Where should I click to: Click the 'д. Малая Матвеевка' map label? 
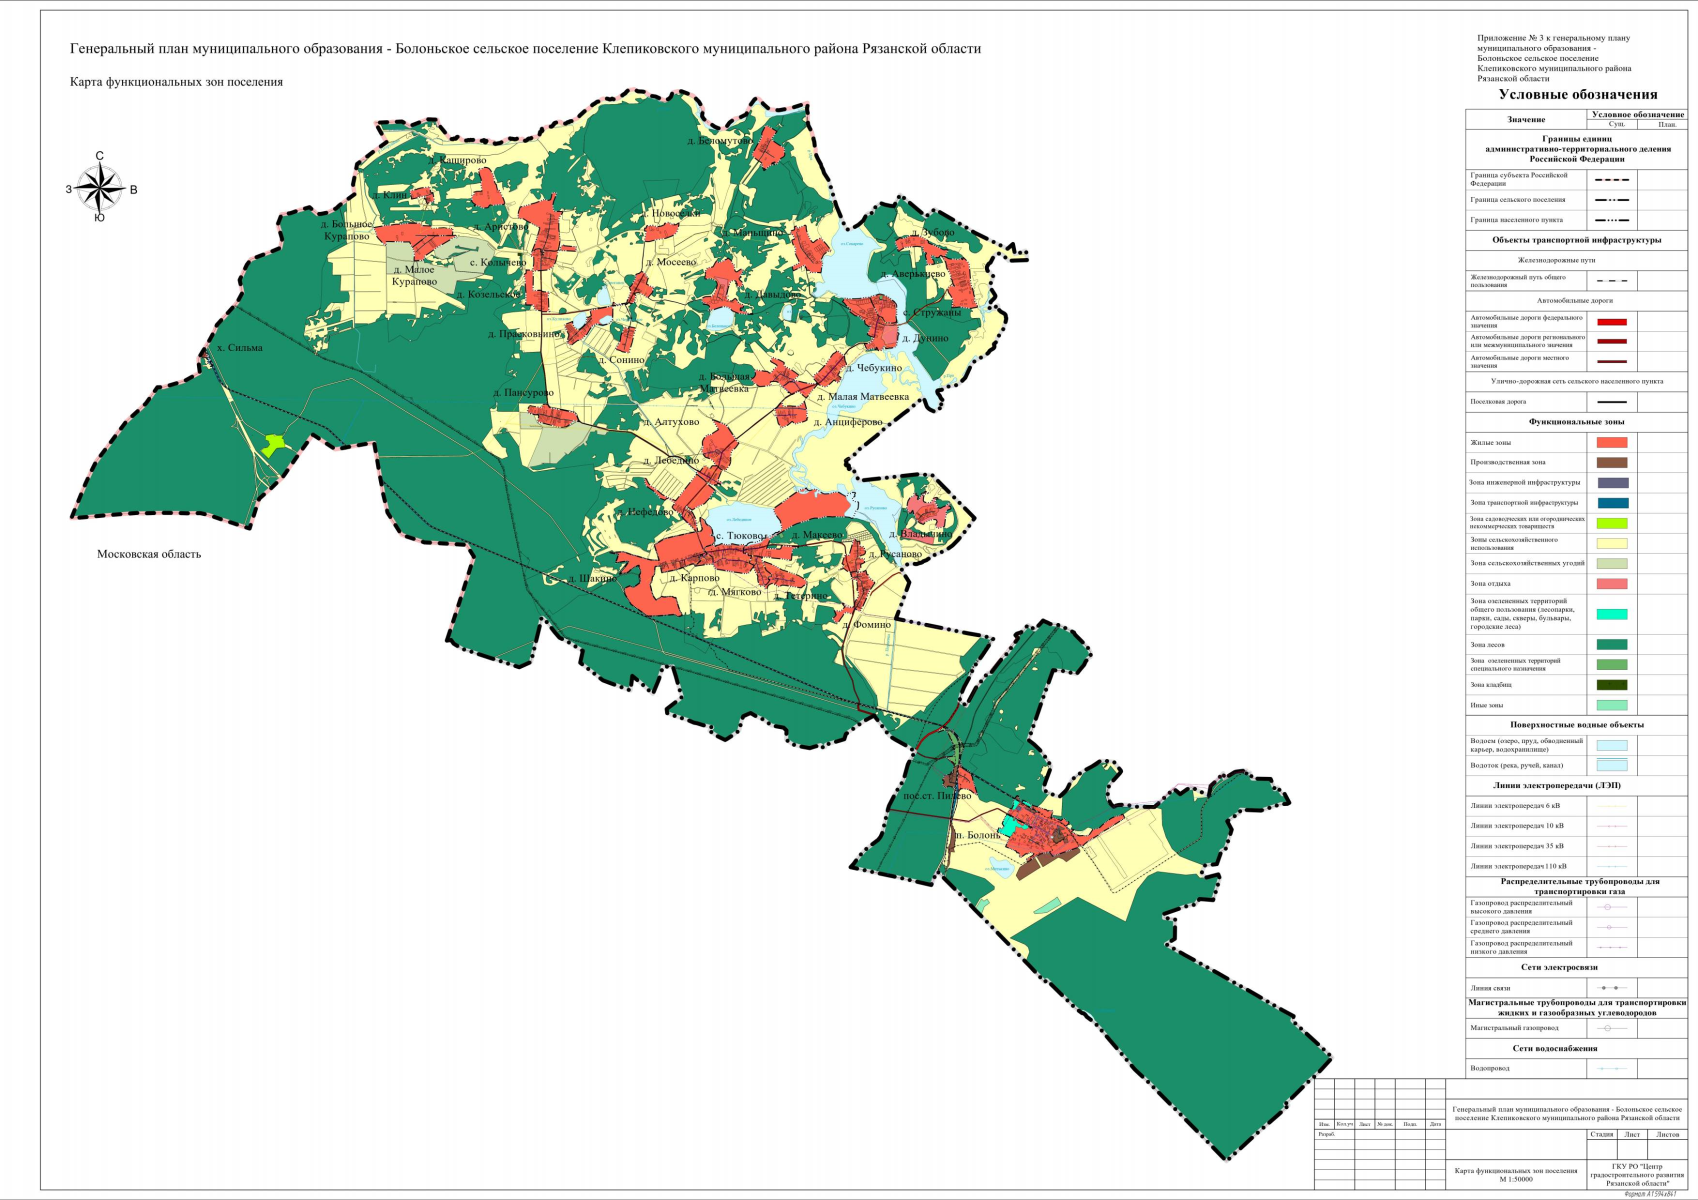point(862,397)
